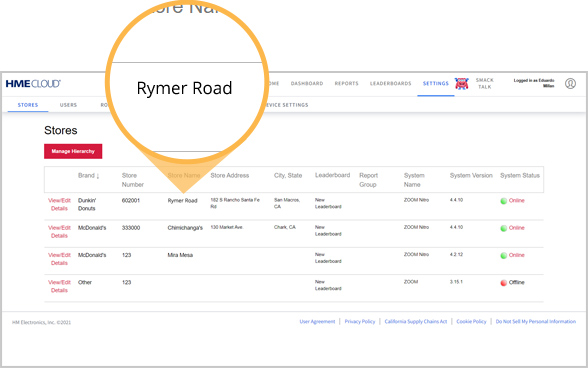This screenshot has height=368, width=588.
Task: Click green status dot for Chimichanga's
Action: [x=504, y=228]
